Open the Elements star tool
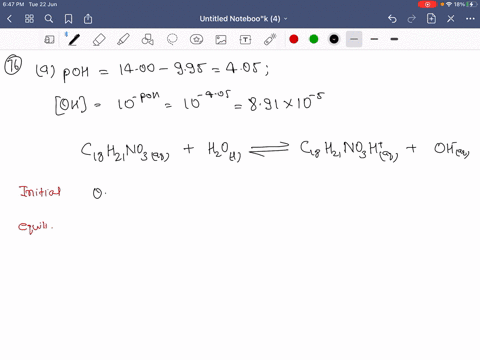Viewport: 480px width, 360px height. tap(196, 39)
